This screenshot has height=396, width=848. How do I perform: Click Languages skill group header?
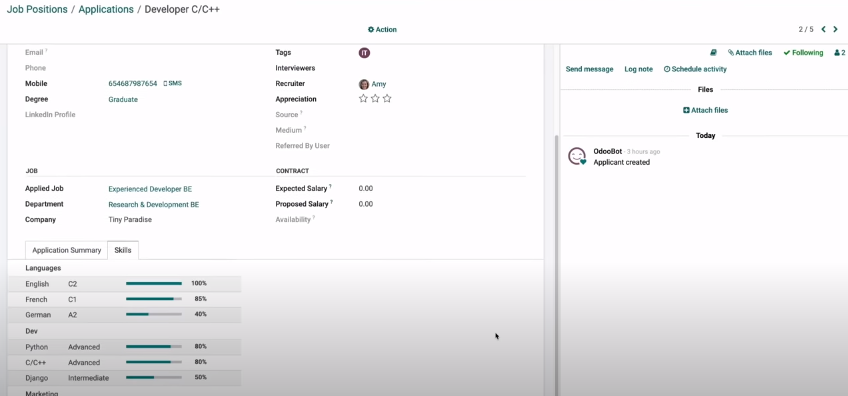point(43,268)
